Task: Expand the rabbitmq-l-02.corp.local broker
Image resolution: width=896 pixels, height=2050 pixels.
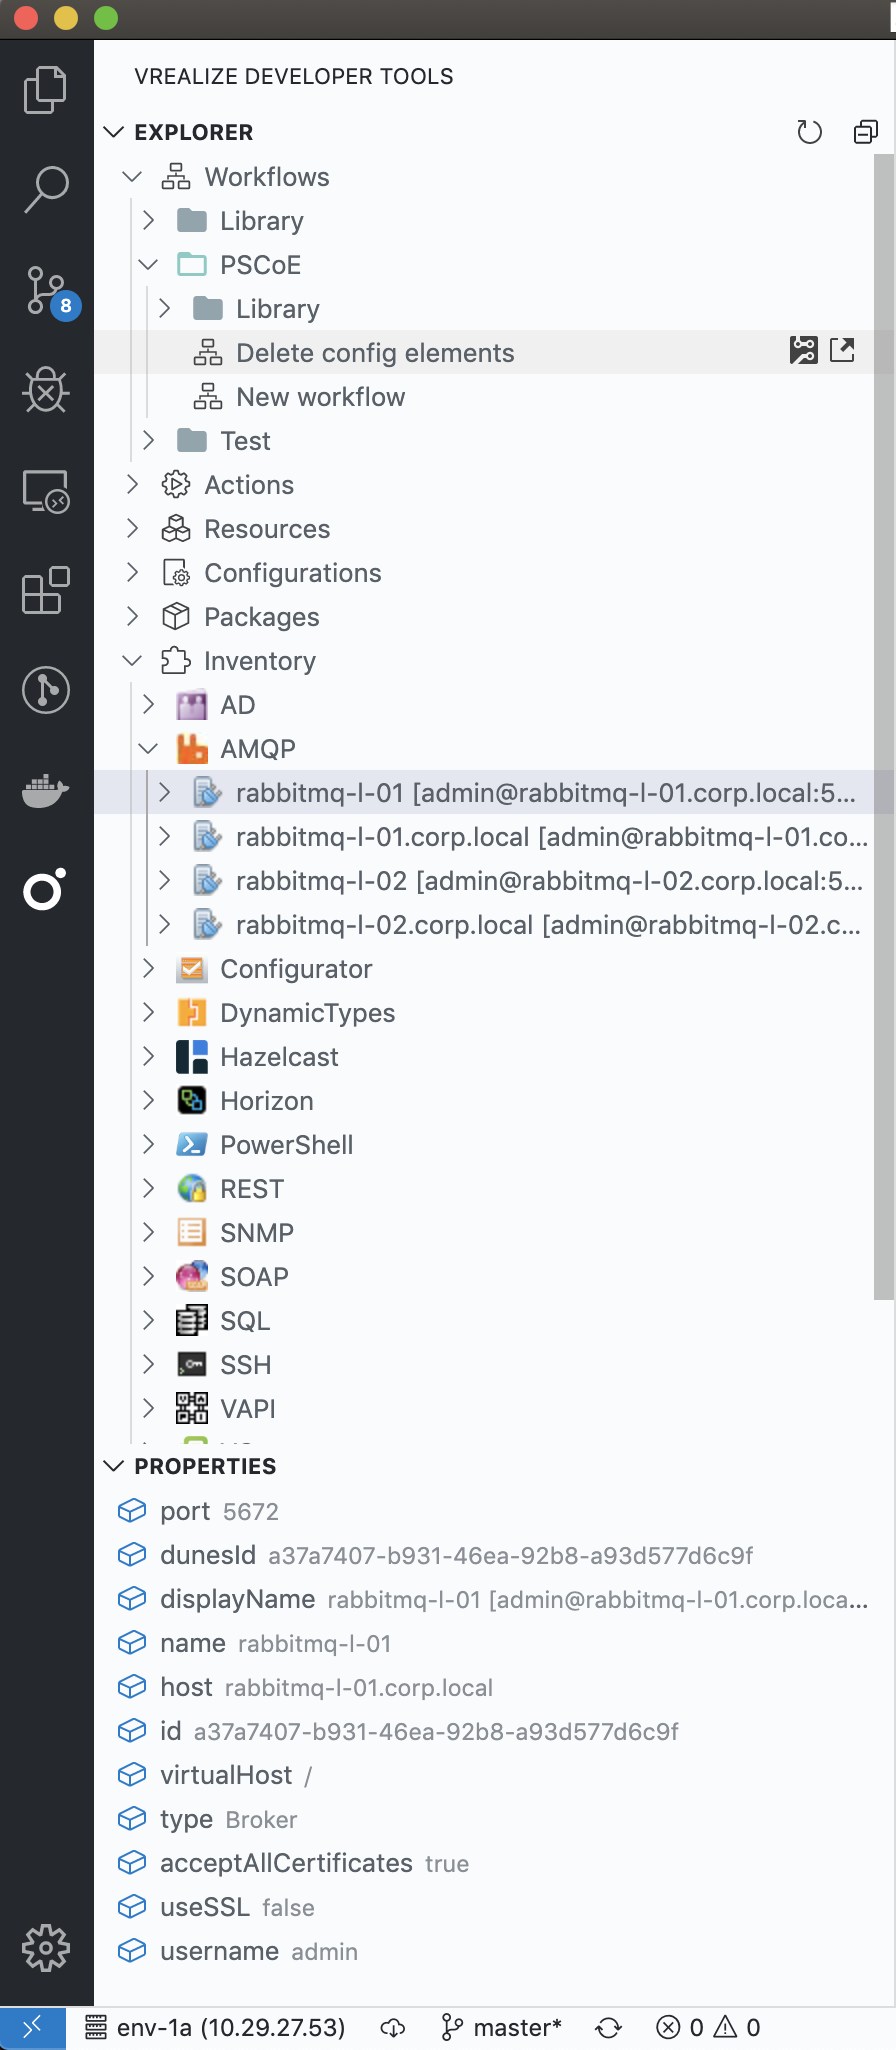Action: (x=165, y=924)
